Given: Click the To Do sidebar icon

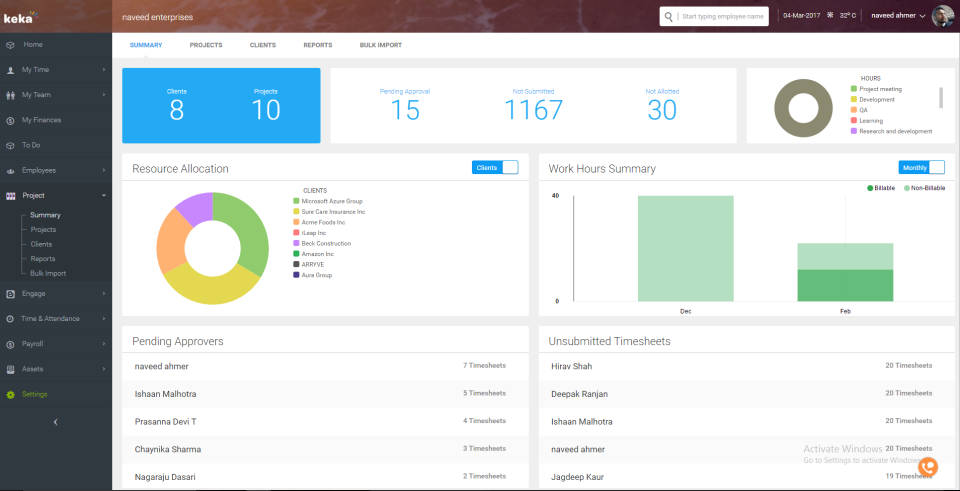Looking at the screenshot, I should [10, 145].
